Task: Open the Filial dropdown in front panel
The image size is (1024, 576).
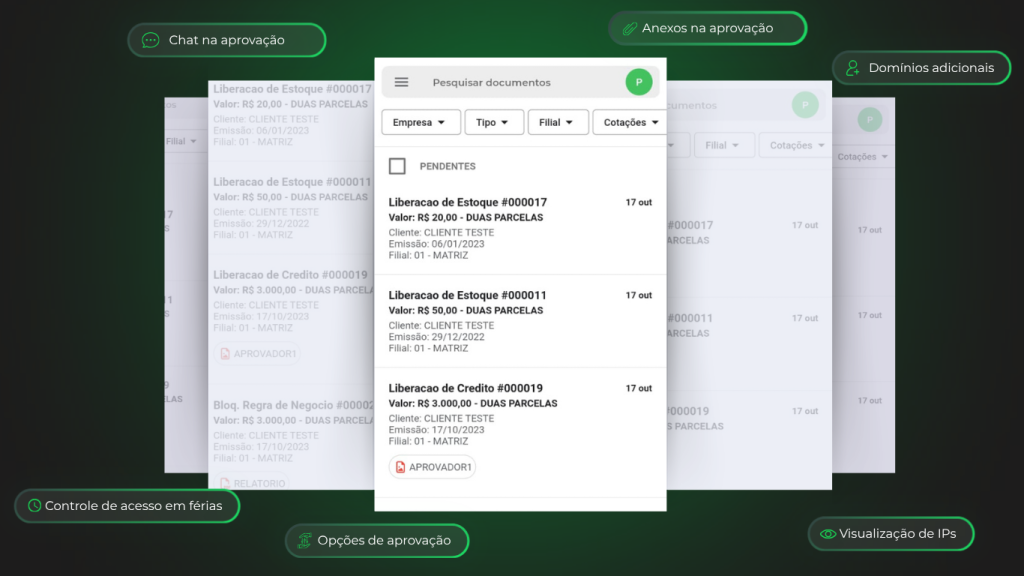Action: point(557,122)
